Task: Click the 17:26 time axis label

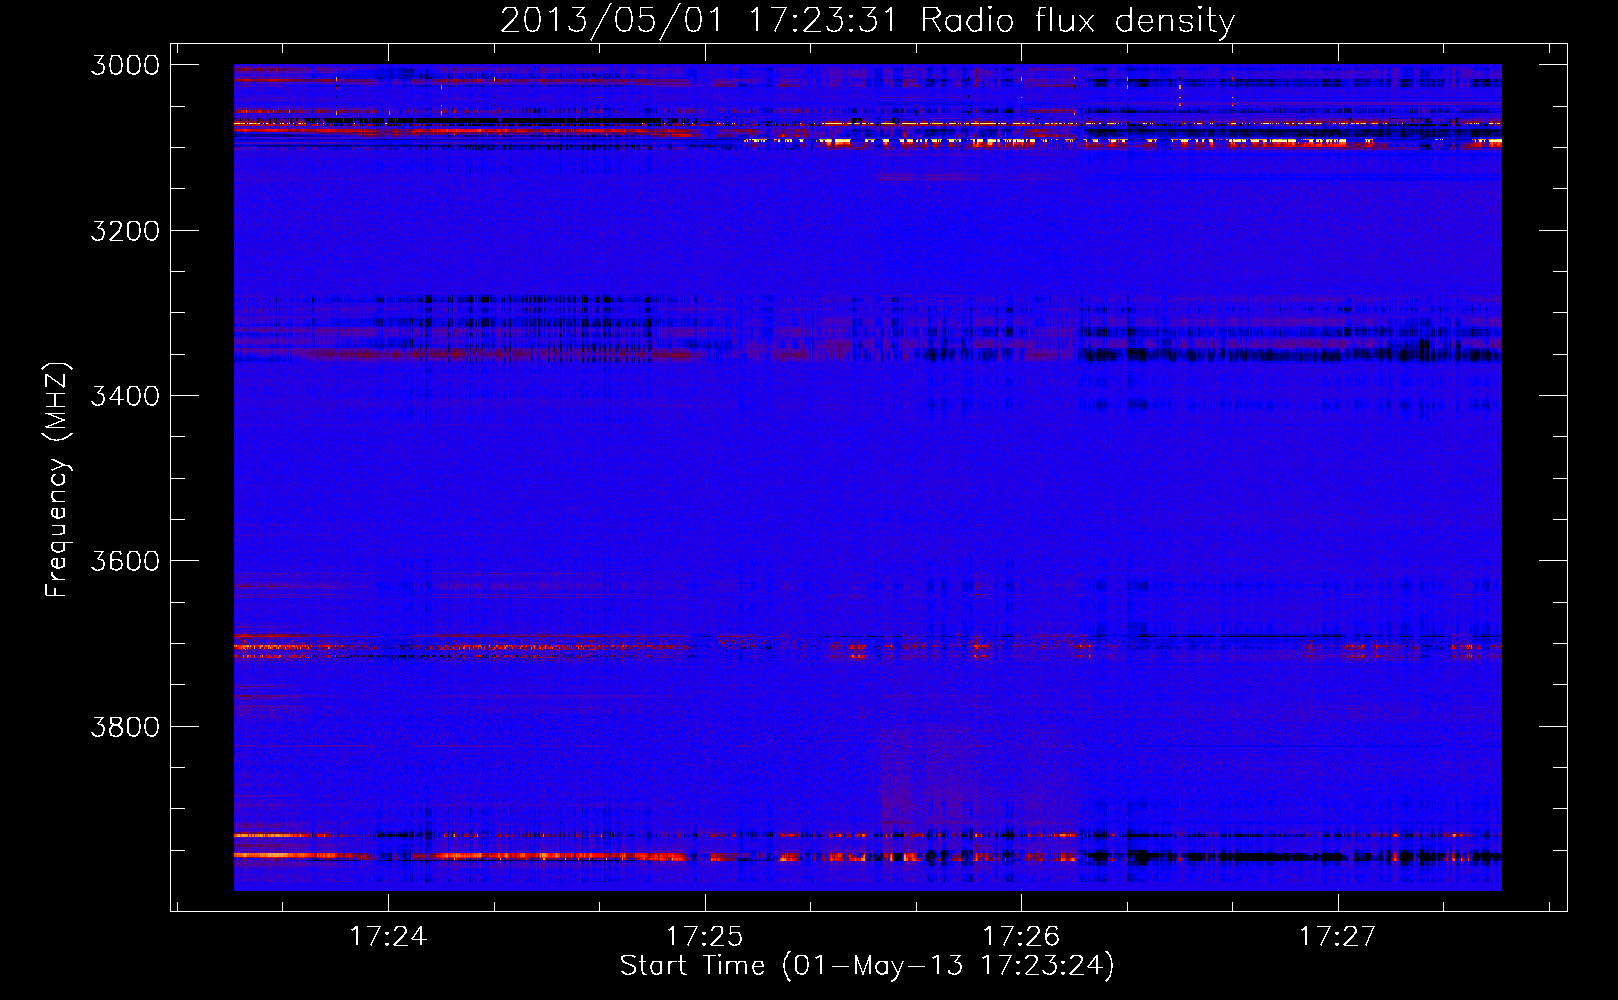Action: point(1021,936)
